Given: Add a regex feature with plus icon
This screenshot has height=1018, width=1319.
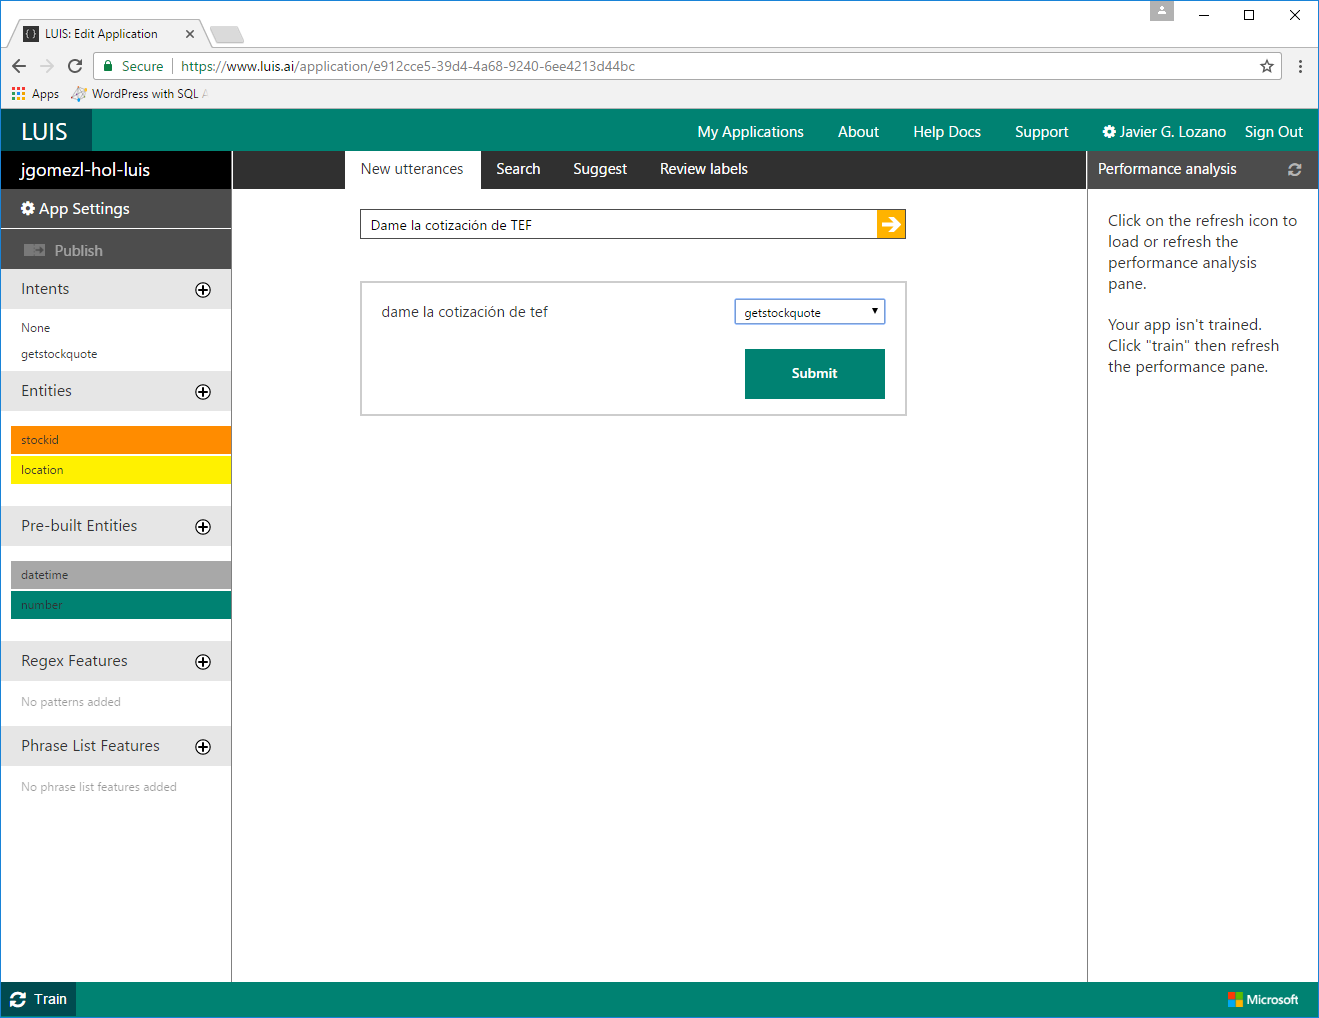Looking at the screenshot, I should click(x=203, y=662).
